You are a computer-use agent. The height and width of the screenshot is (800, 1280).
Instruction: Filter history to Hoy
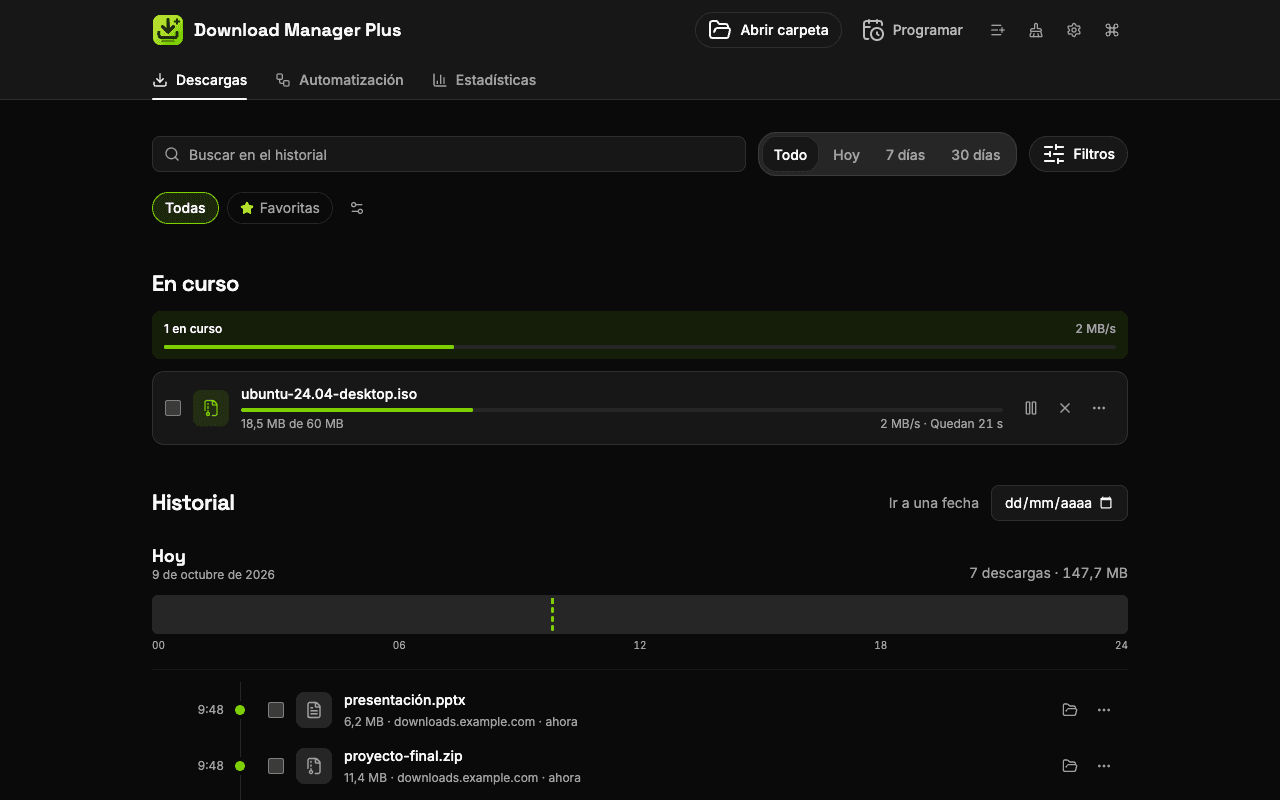[846, 155]
